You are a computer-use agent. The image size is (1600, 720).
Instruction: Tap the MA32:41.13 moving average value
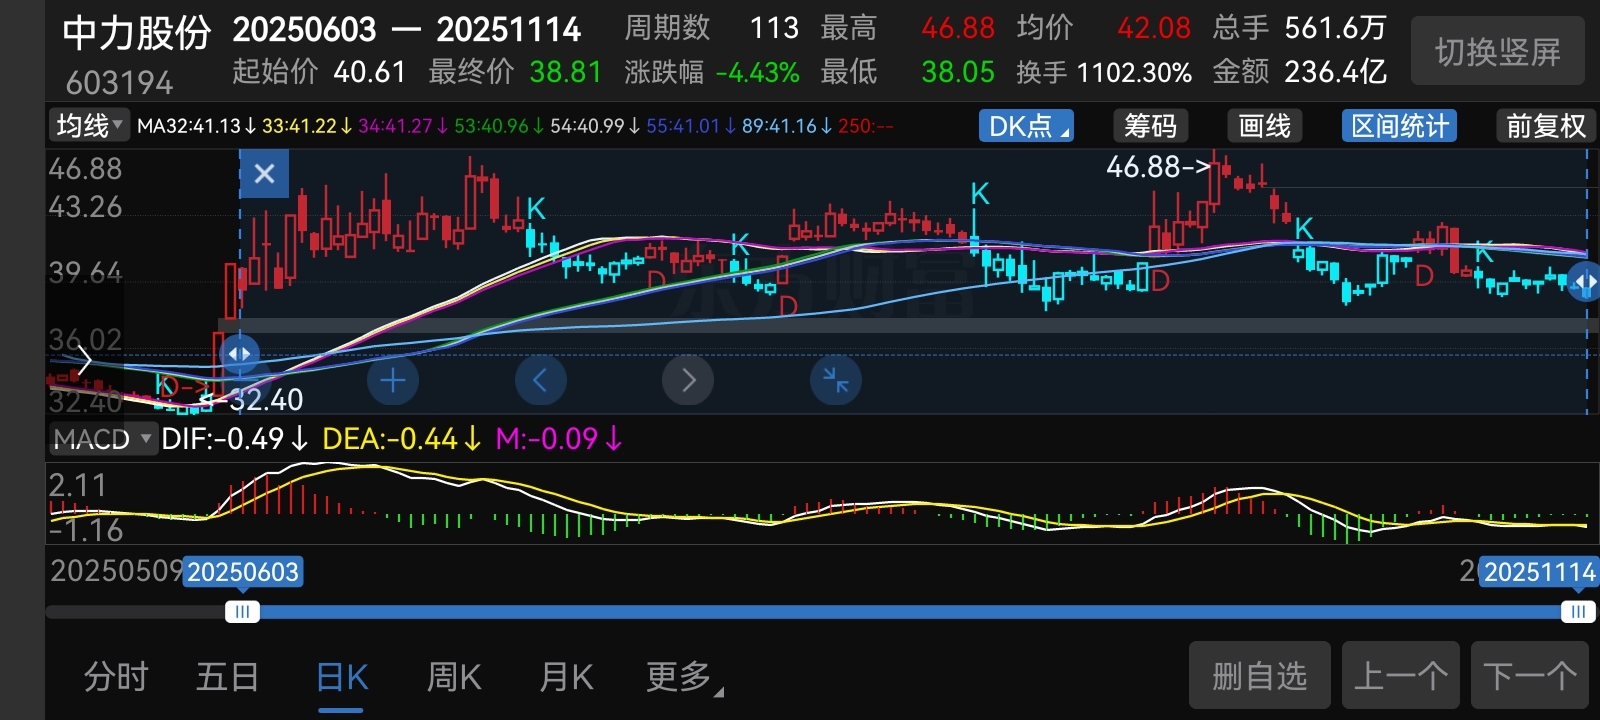[197, 126]
